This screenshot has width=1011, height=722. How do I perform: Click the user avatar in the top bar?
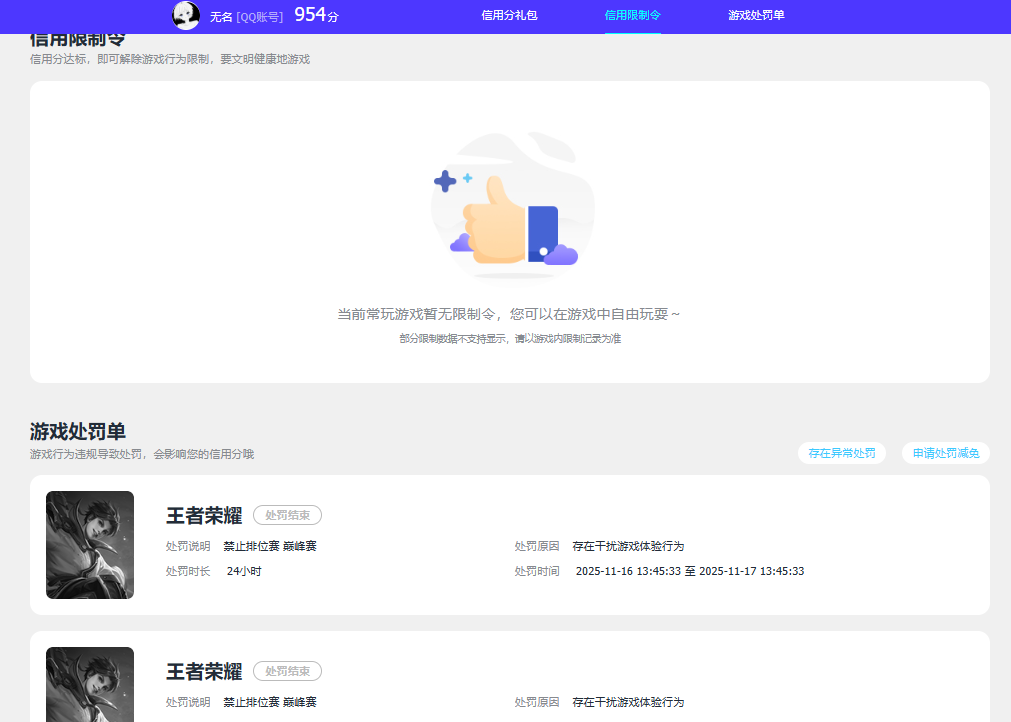(186, 15)
